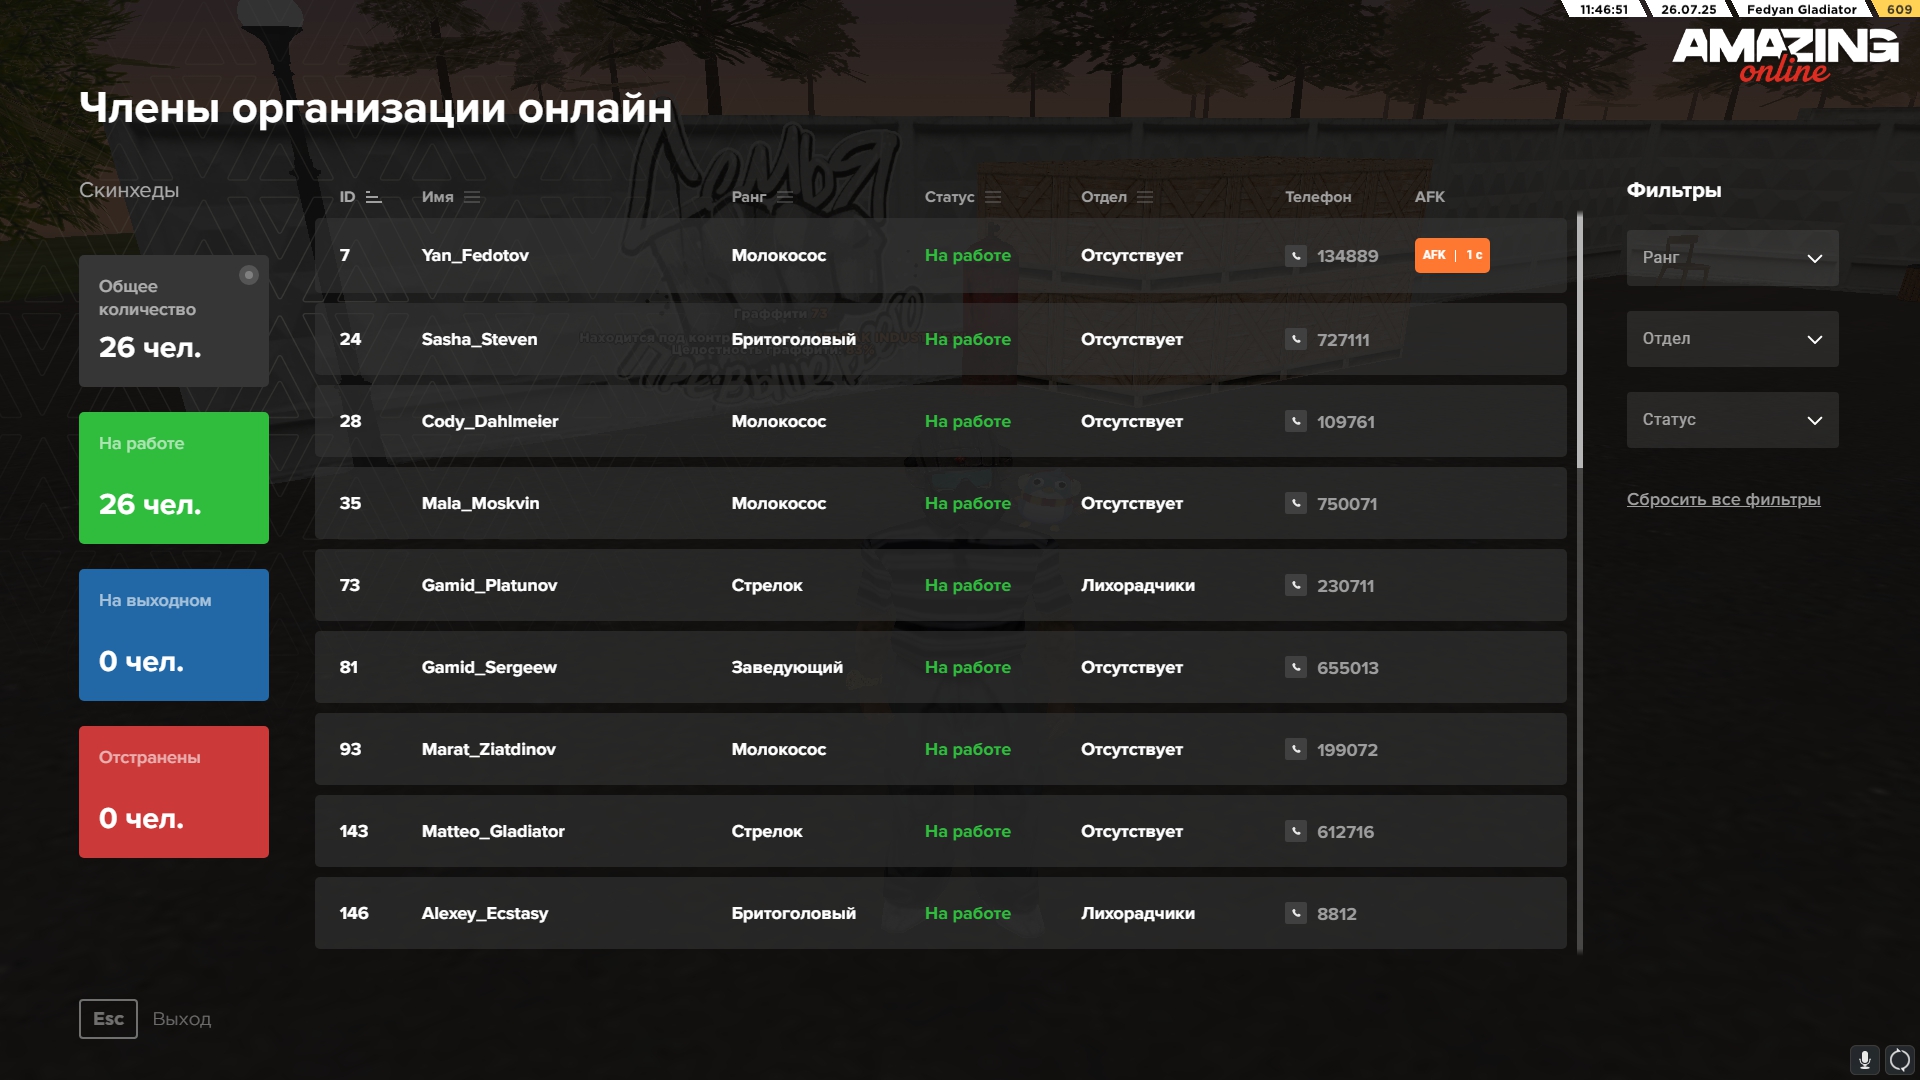Click the phone icon beside number 8812

1296,914
